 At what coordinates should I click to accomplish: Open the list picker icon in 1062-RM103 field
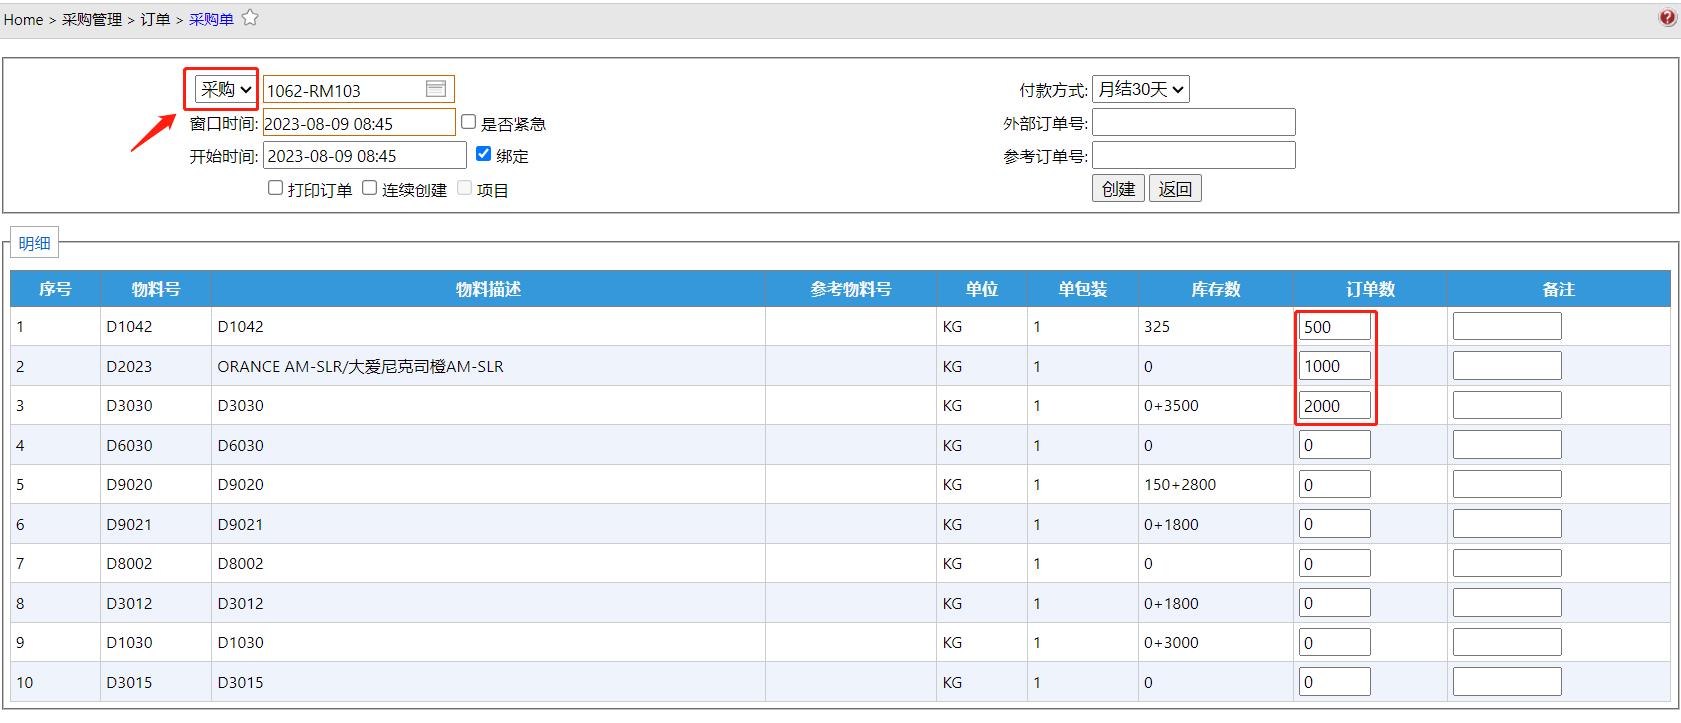436,89
